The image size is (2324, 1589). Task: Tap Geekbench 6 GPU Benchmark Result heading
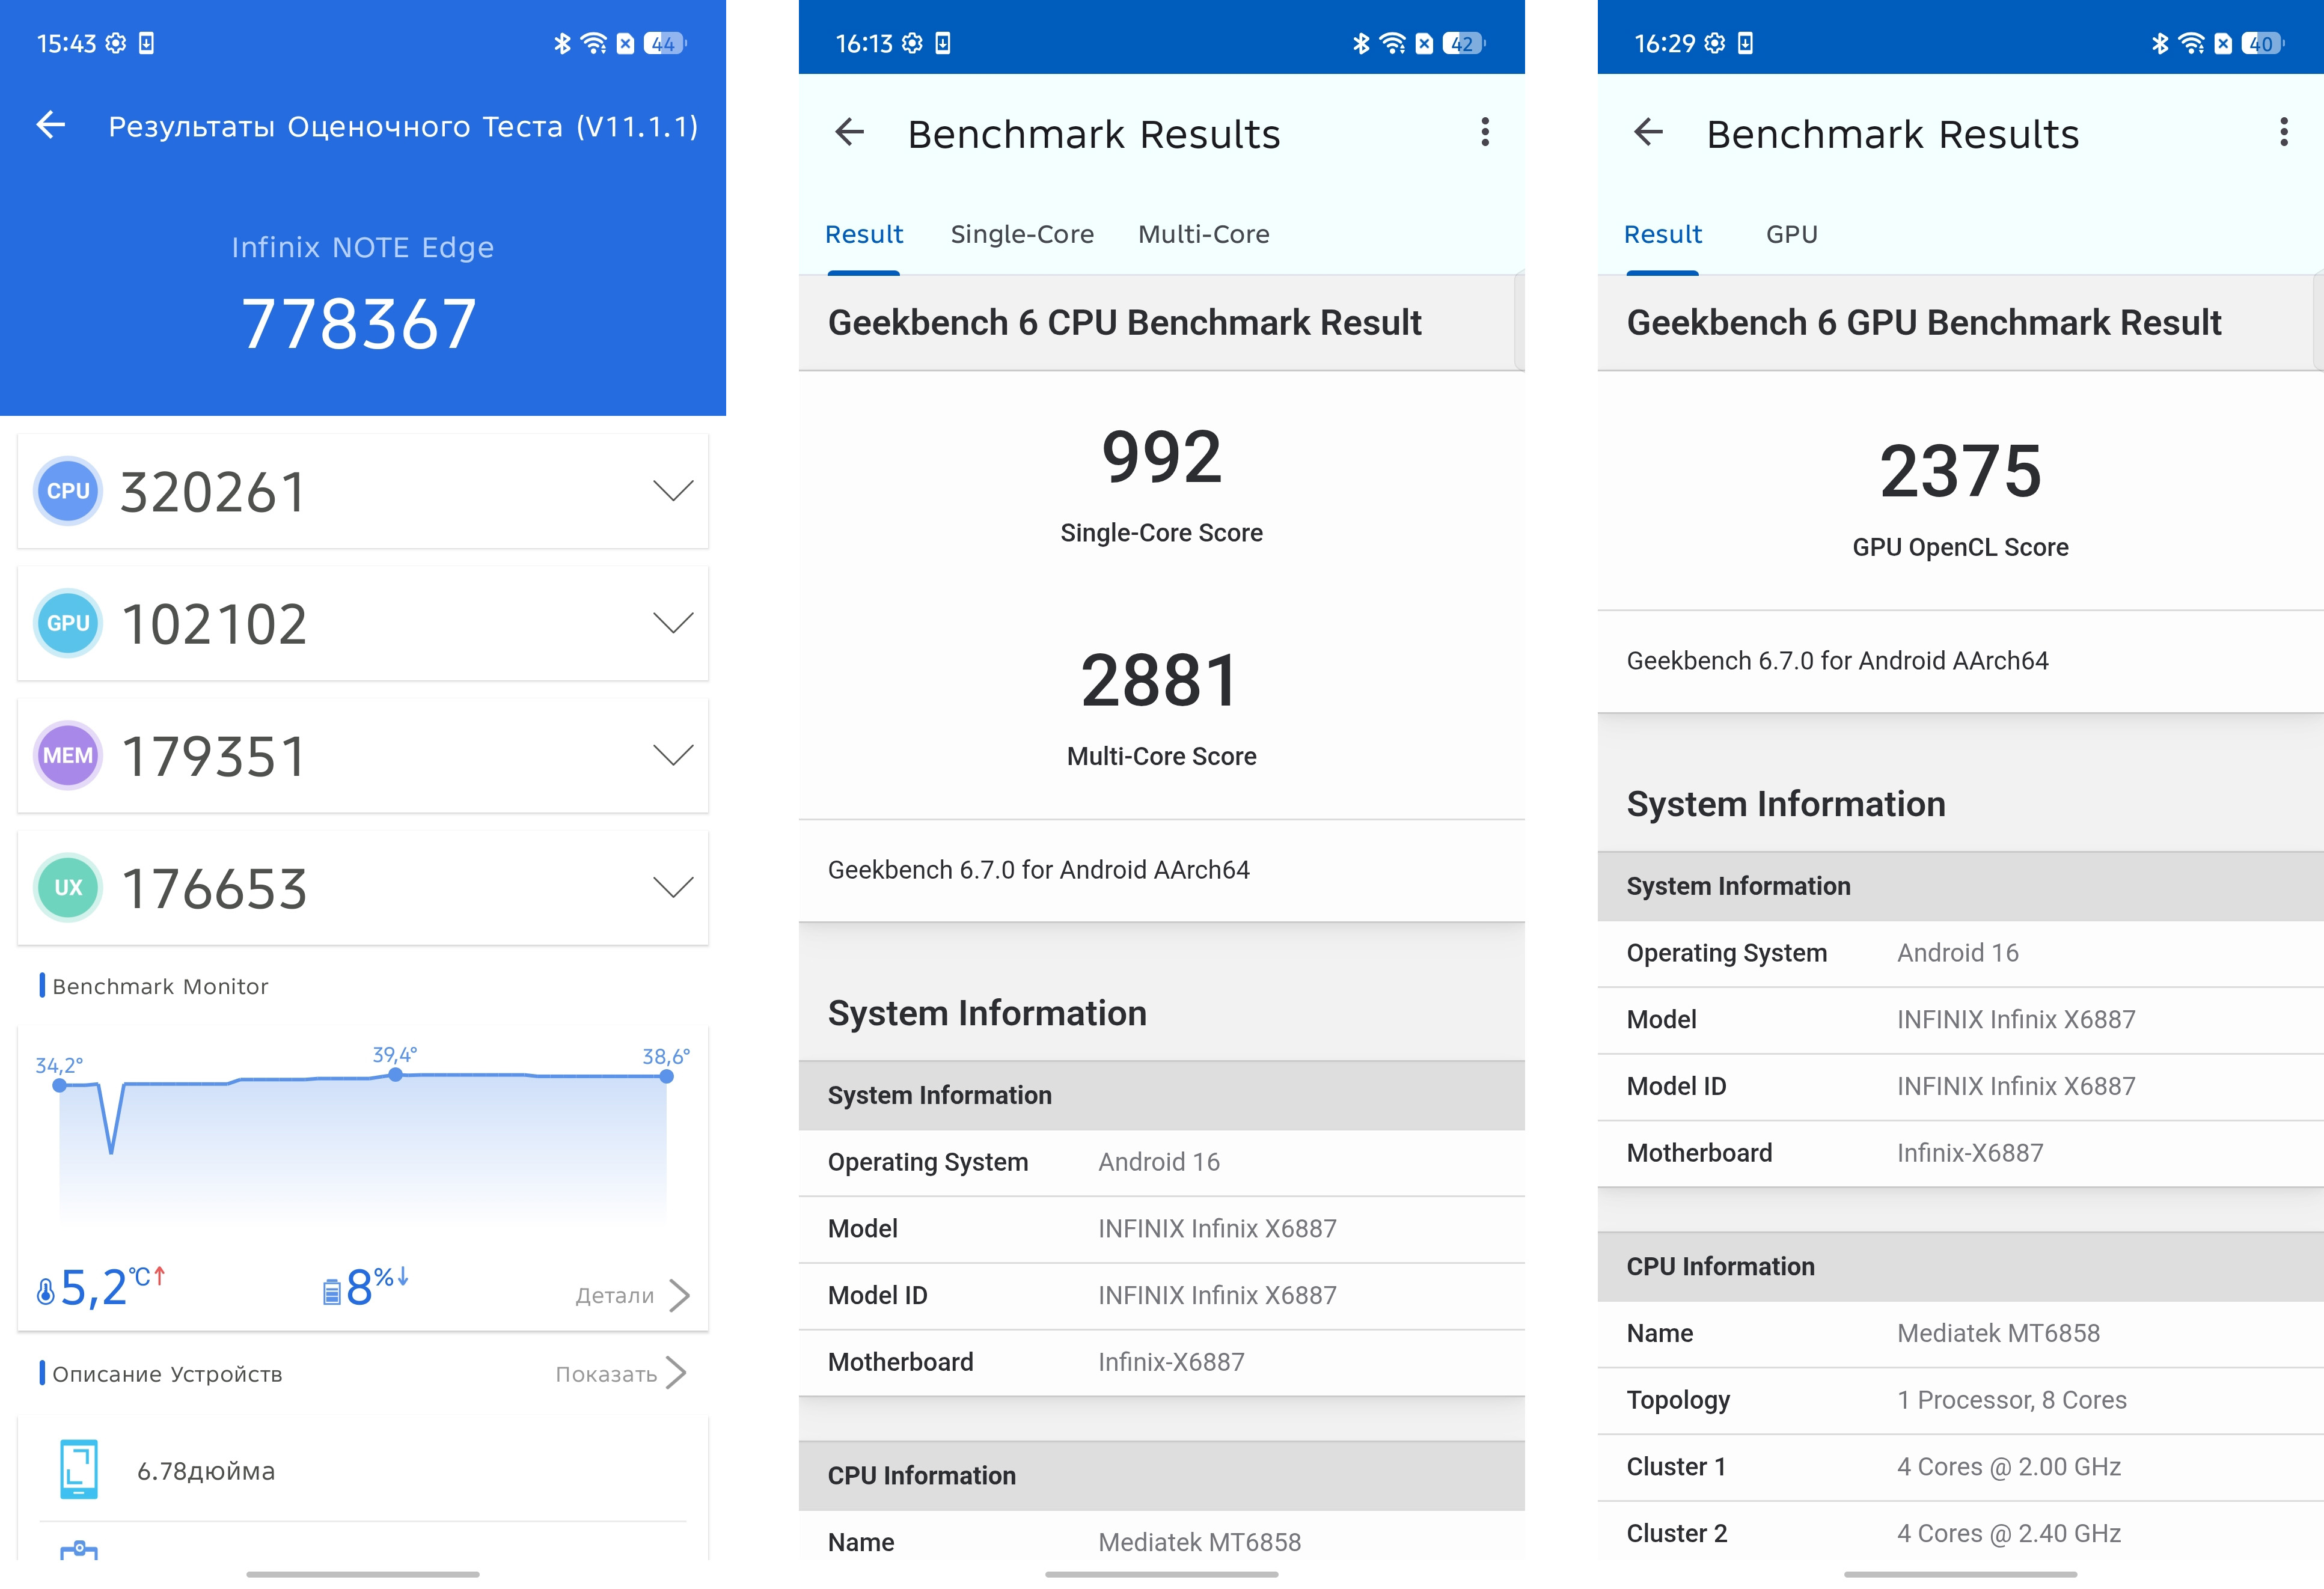pos(1924,323)
